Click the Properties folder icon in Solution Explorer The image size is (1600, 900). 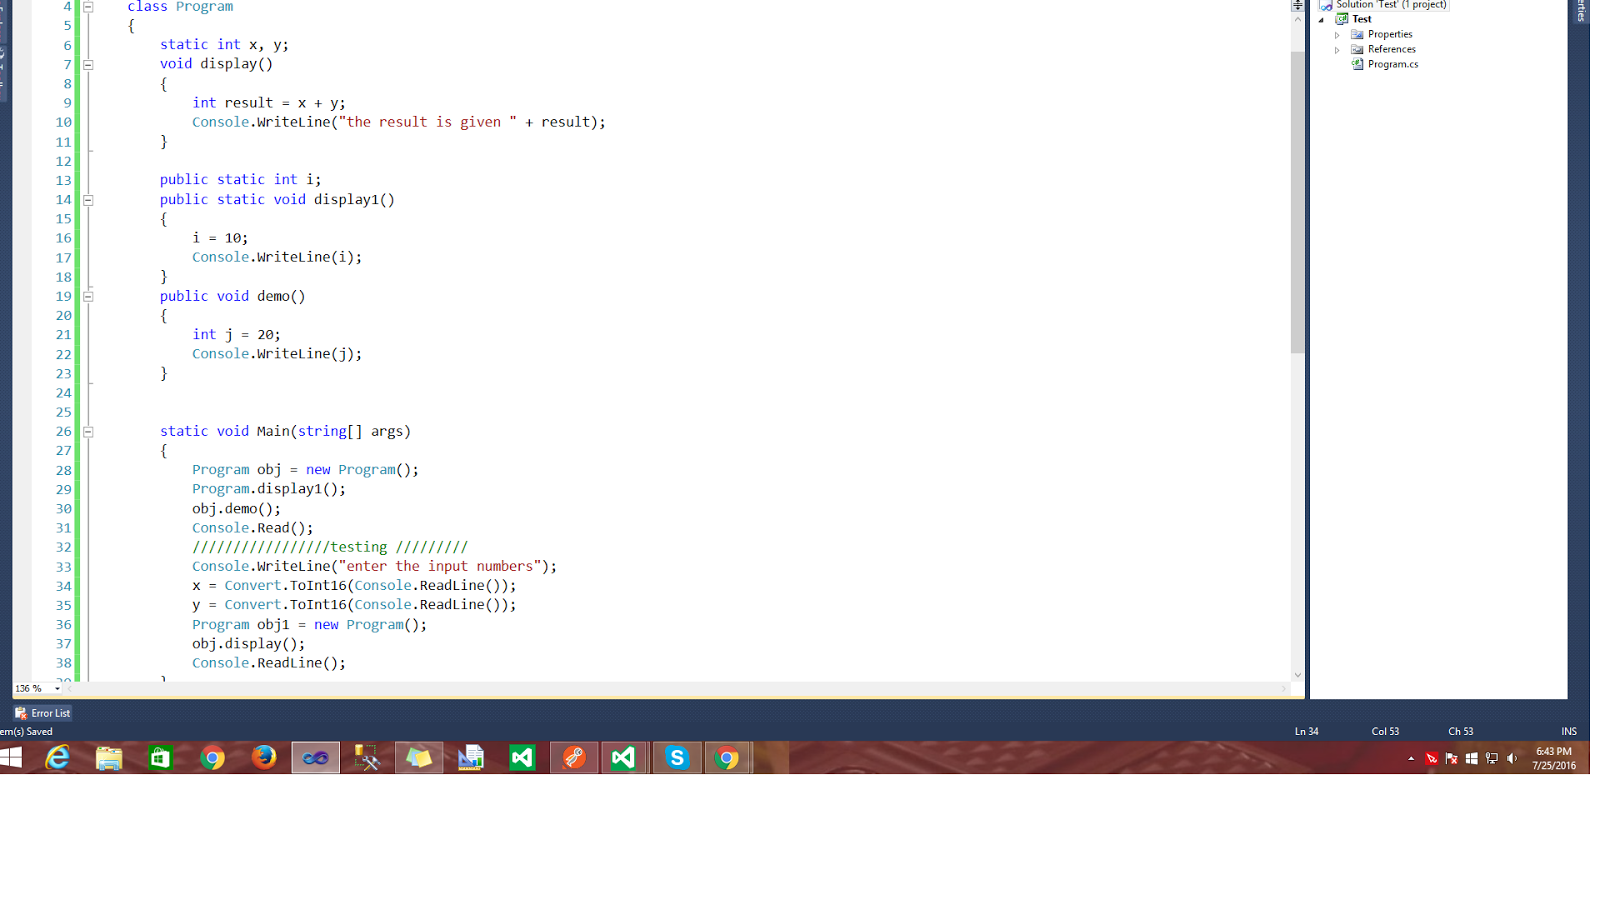pos(1355,33)
